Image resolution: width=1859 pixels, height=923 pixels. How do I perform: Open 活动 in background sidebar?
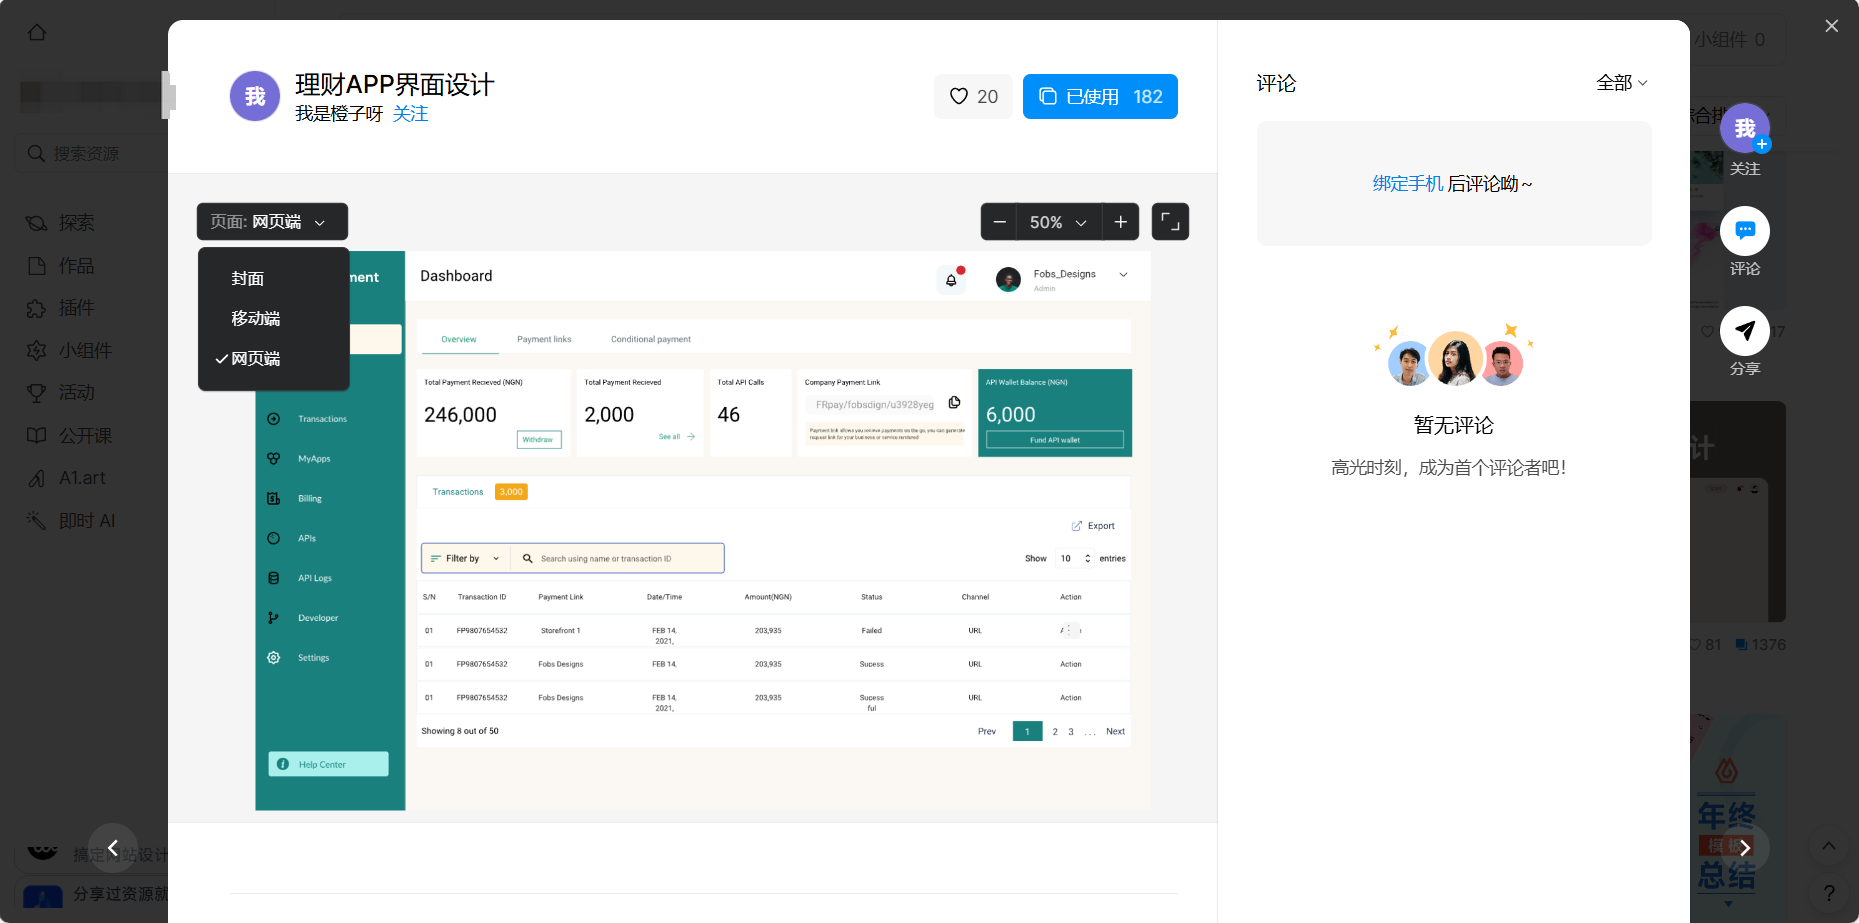62,393
